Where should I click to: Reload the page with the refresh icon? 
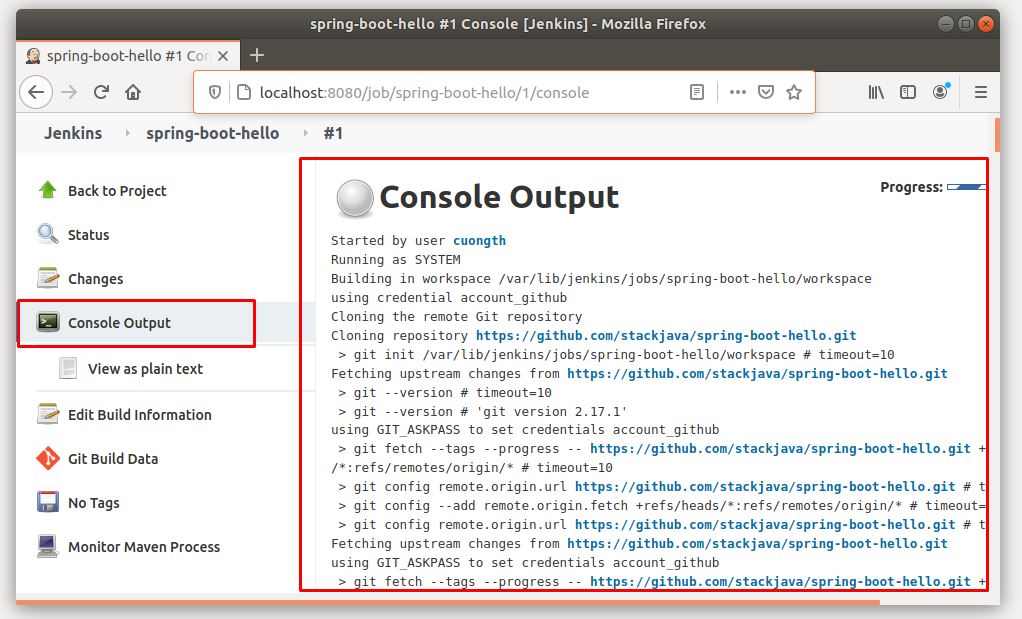point(101,92)
